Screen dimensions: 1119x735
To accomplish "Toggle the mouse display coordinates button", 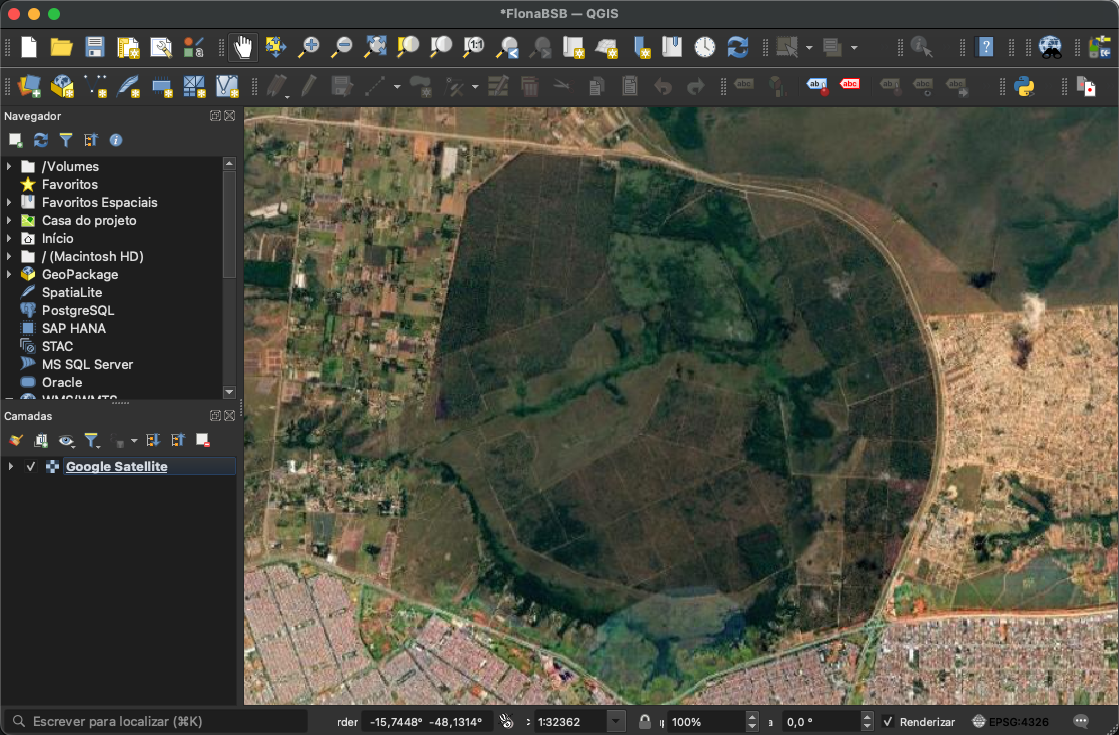I will 507,721.
